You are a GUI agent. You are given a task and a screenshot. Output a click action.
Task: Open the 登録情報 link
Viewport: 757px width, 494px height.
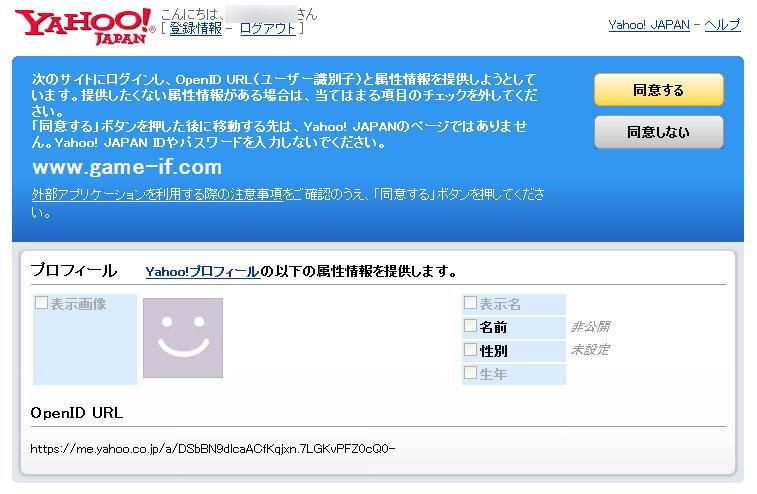pyautogui.click(x=196, y=28)
